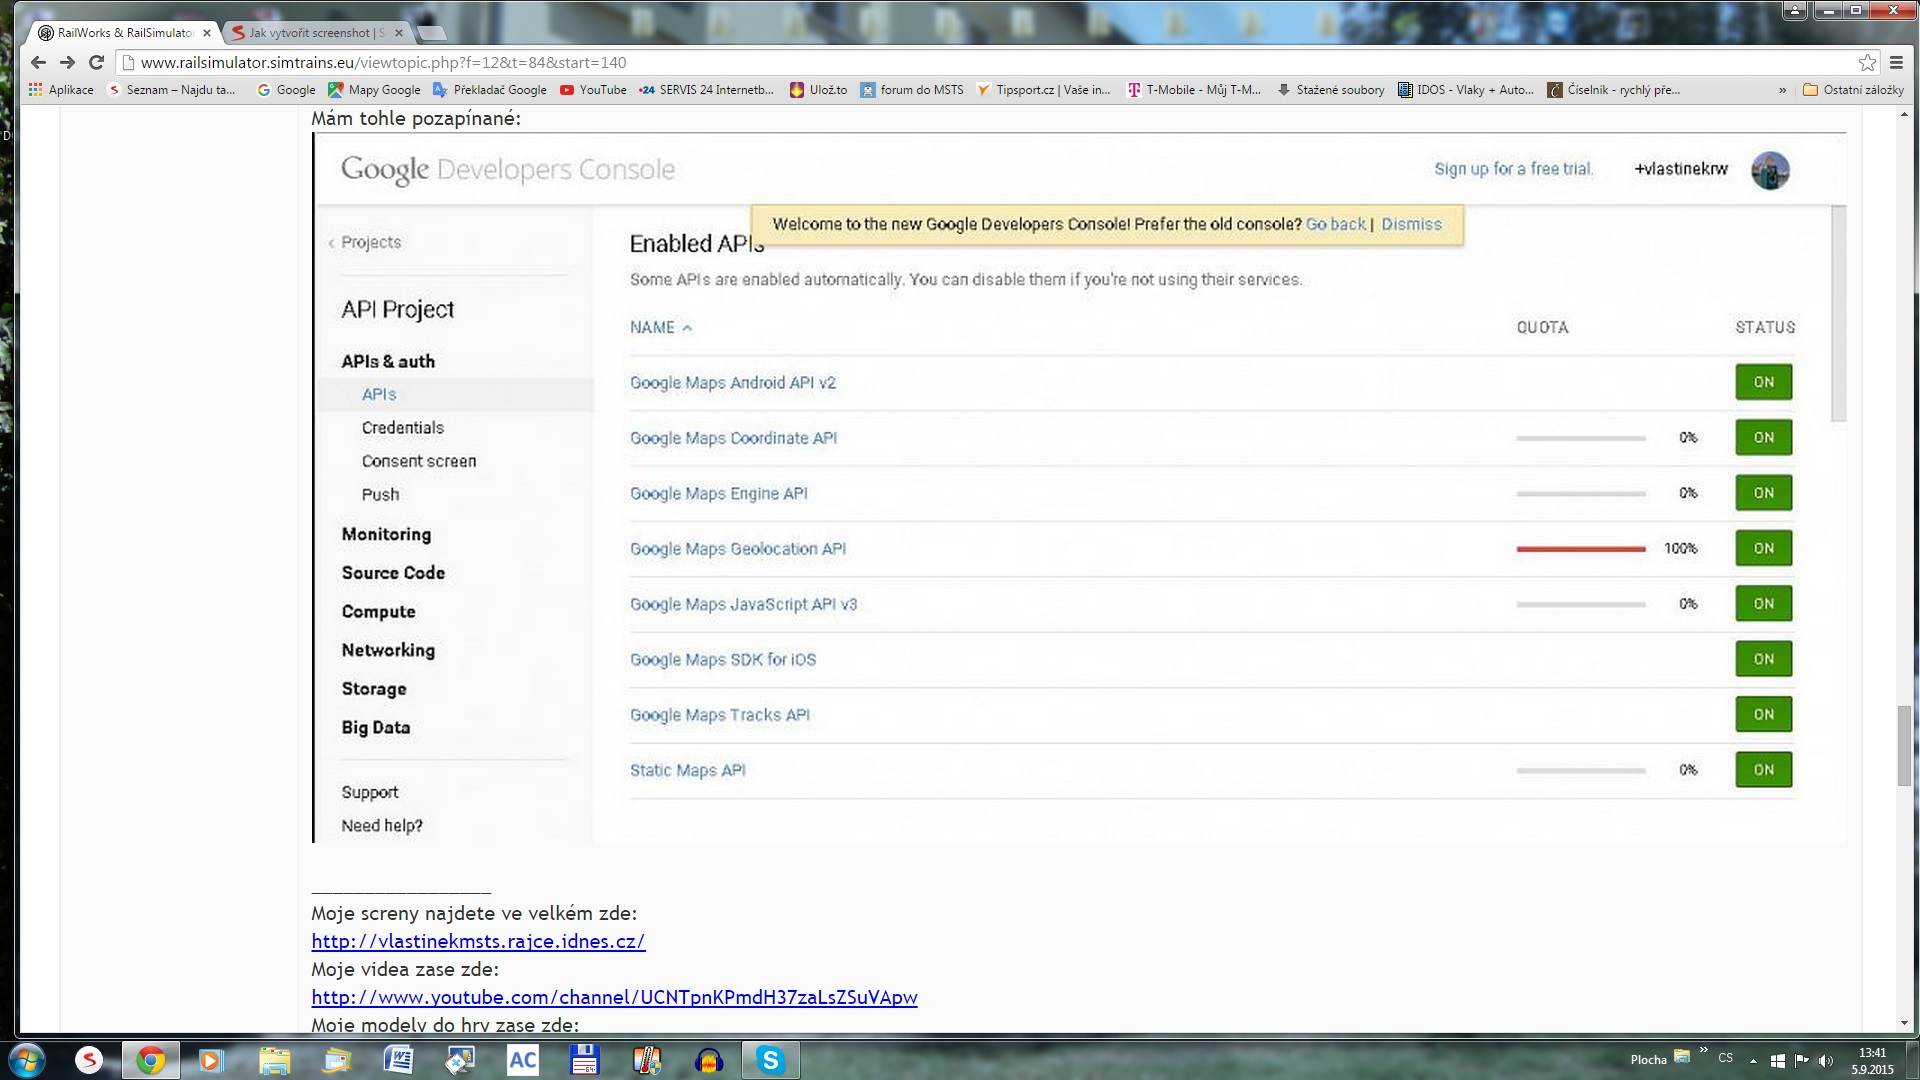This screenshot has height=1080, width=1920.
Task: Dismiss the welcome banner
Action: [x=1411, y=224]
